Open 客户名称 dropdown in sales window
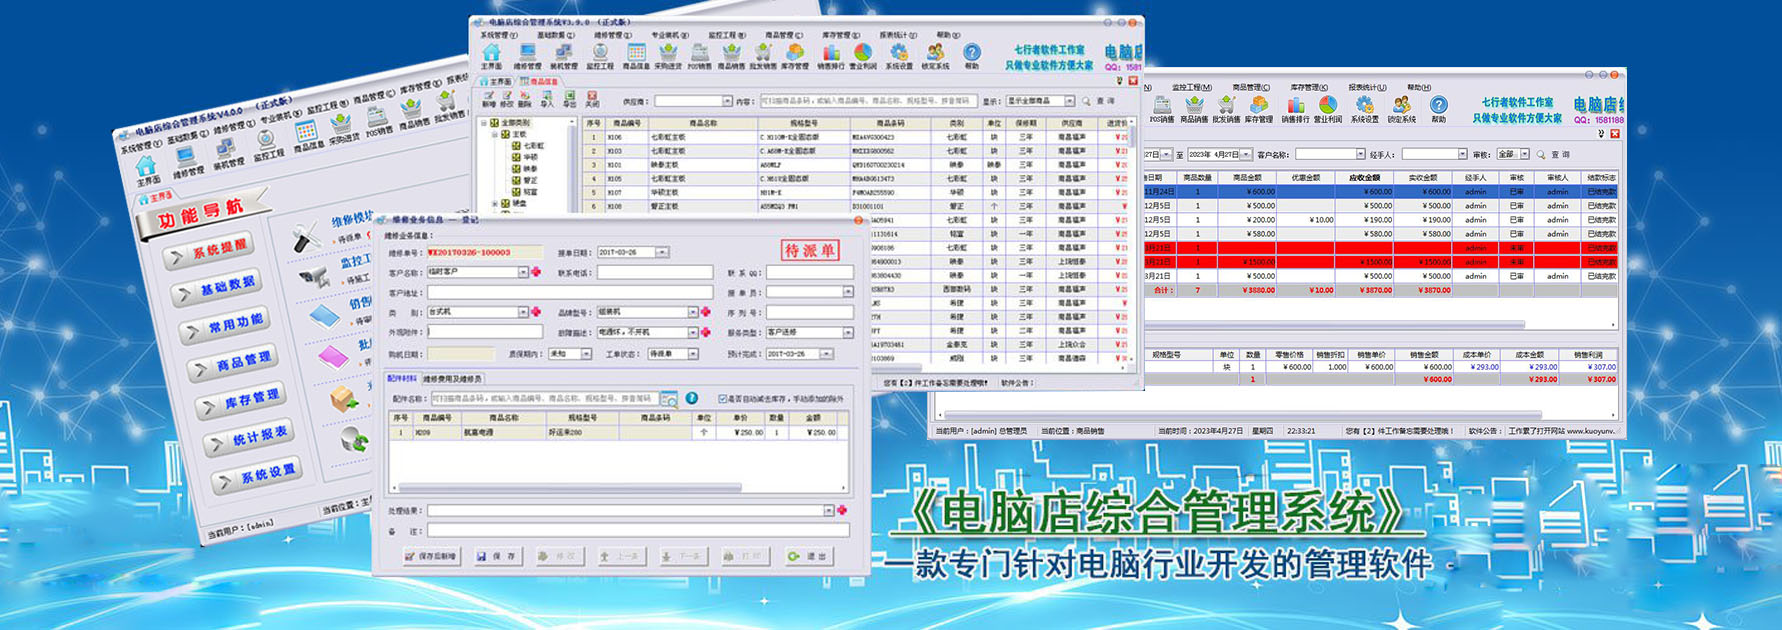This screenshot has height=630, width=1782. 1360,154
